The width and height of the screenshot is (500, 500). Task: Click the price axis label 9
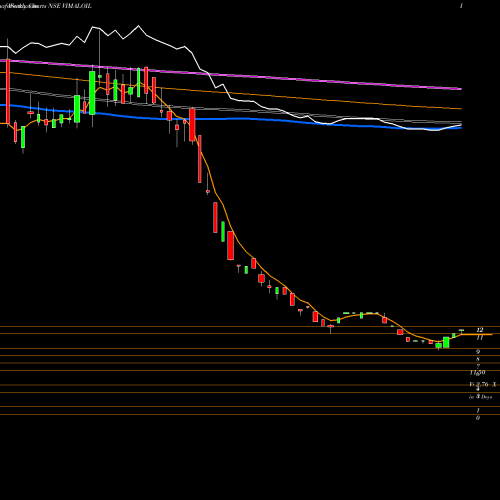pos(478,352)
